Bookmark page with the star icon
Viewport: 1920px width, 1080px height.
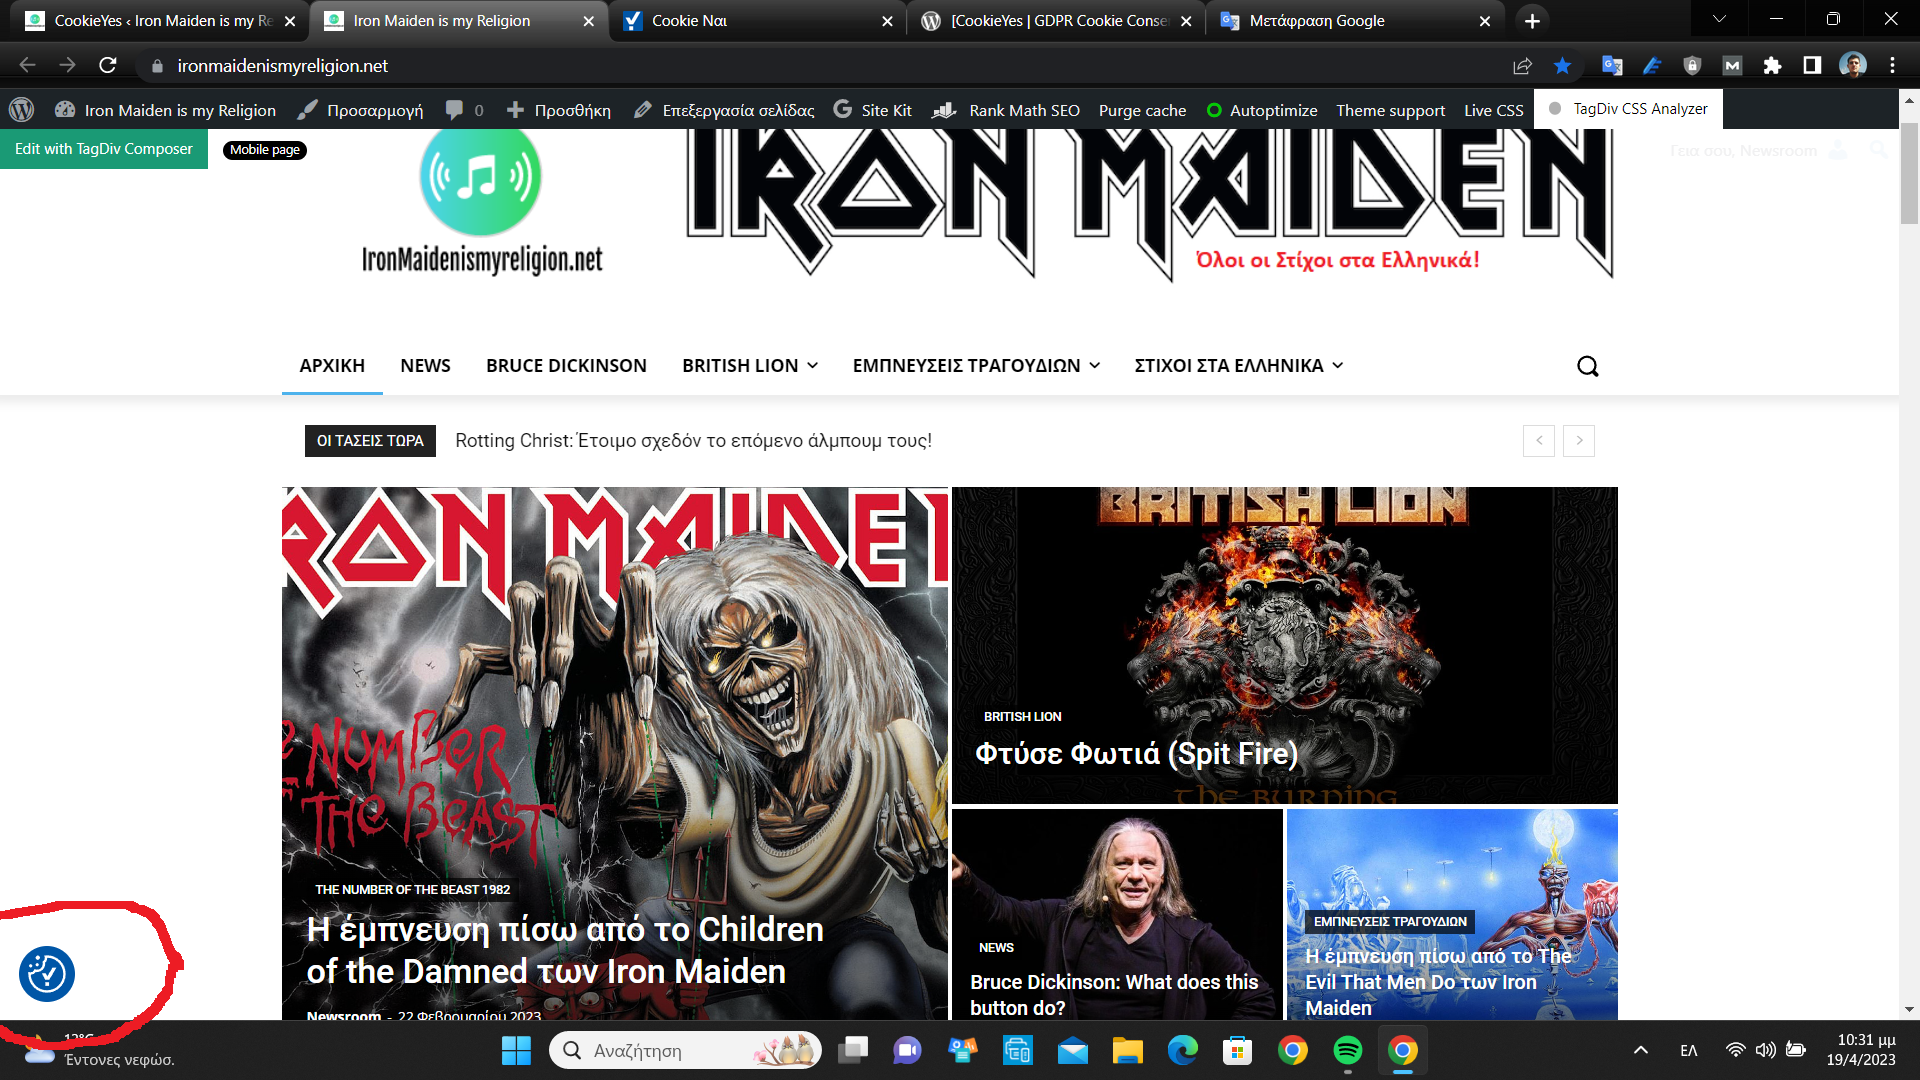coord(1562,66)
